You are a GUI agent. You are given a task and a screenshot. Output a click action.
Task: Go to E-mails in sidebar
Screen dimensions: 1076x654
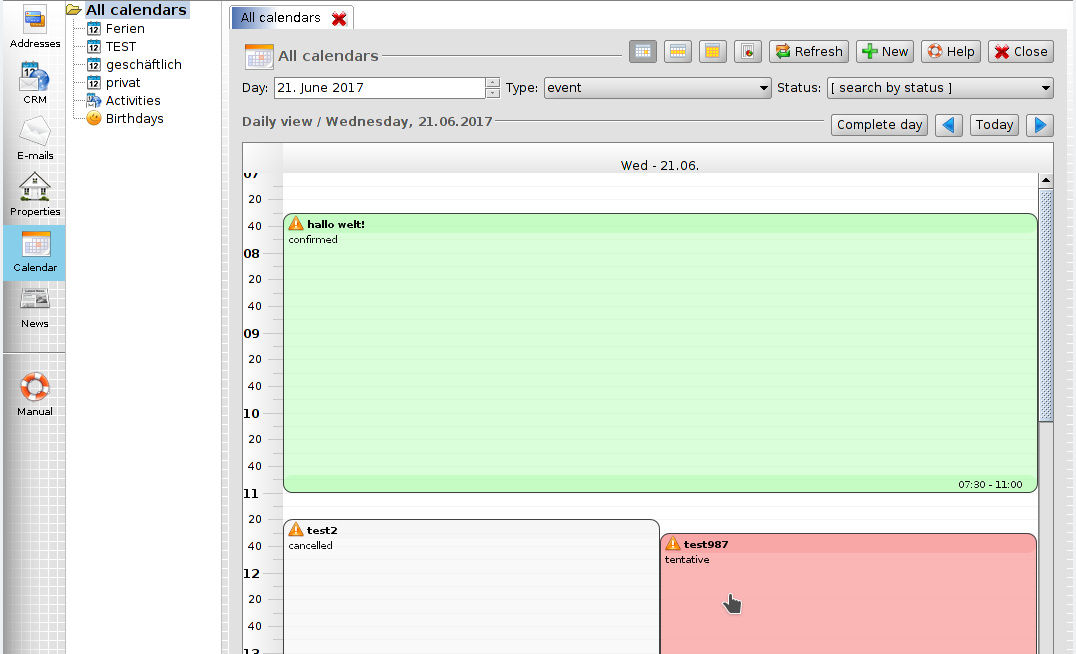coord(35,138)
